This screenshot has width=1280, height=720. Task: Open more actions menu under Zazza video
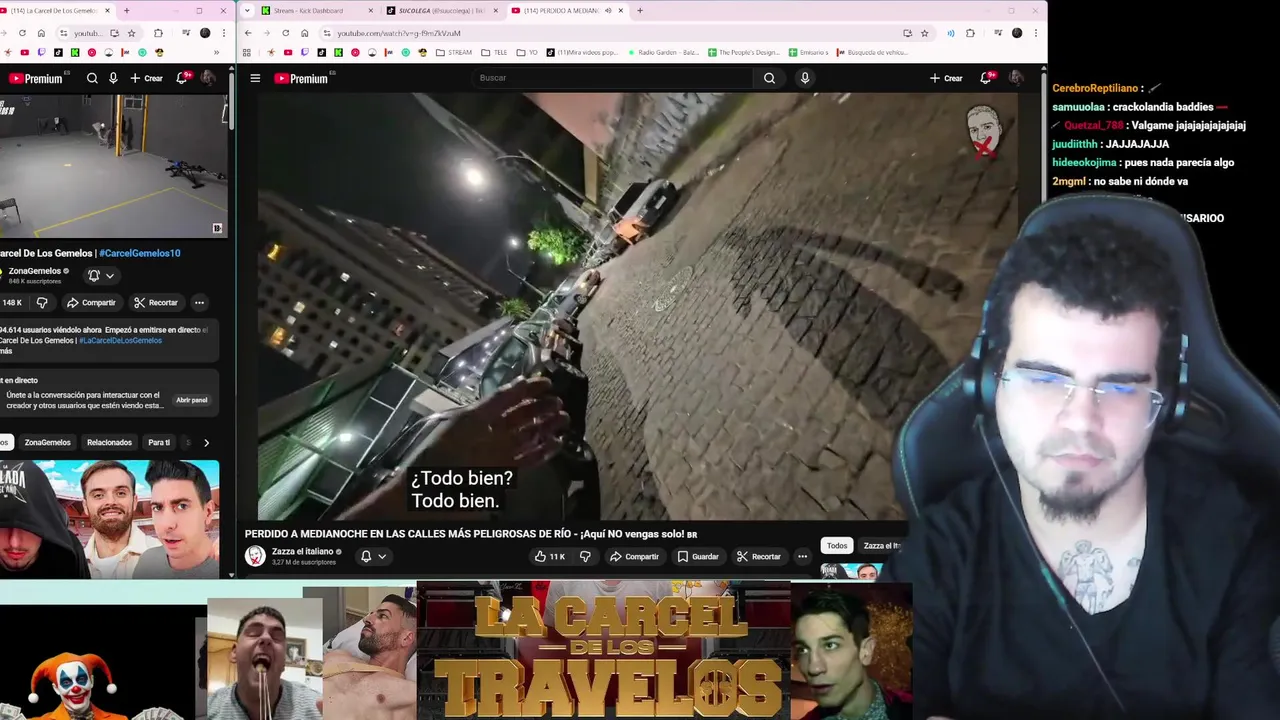(802, 556)
